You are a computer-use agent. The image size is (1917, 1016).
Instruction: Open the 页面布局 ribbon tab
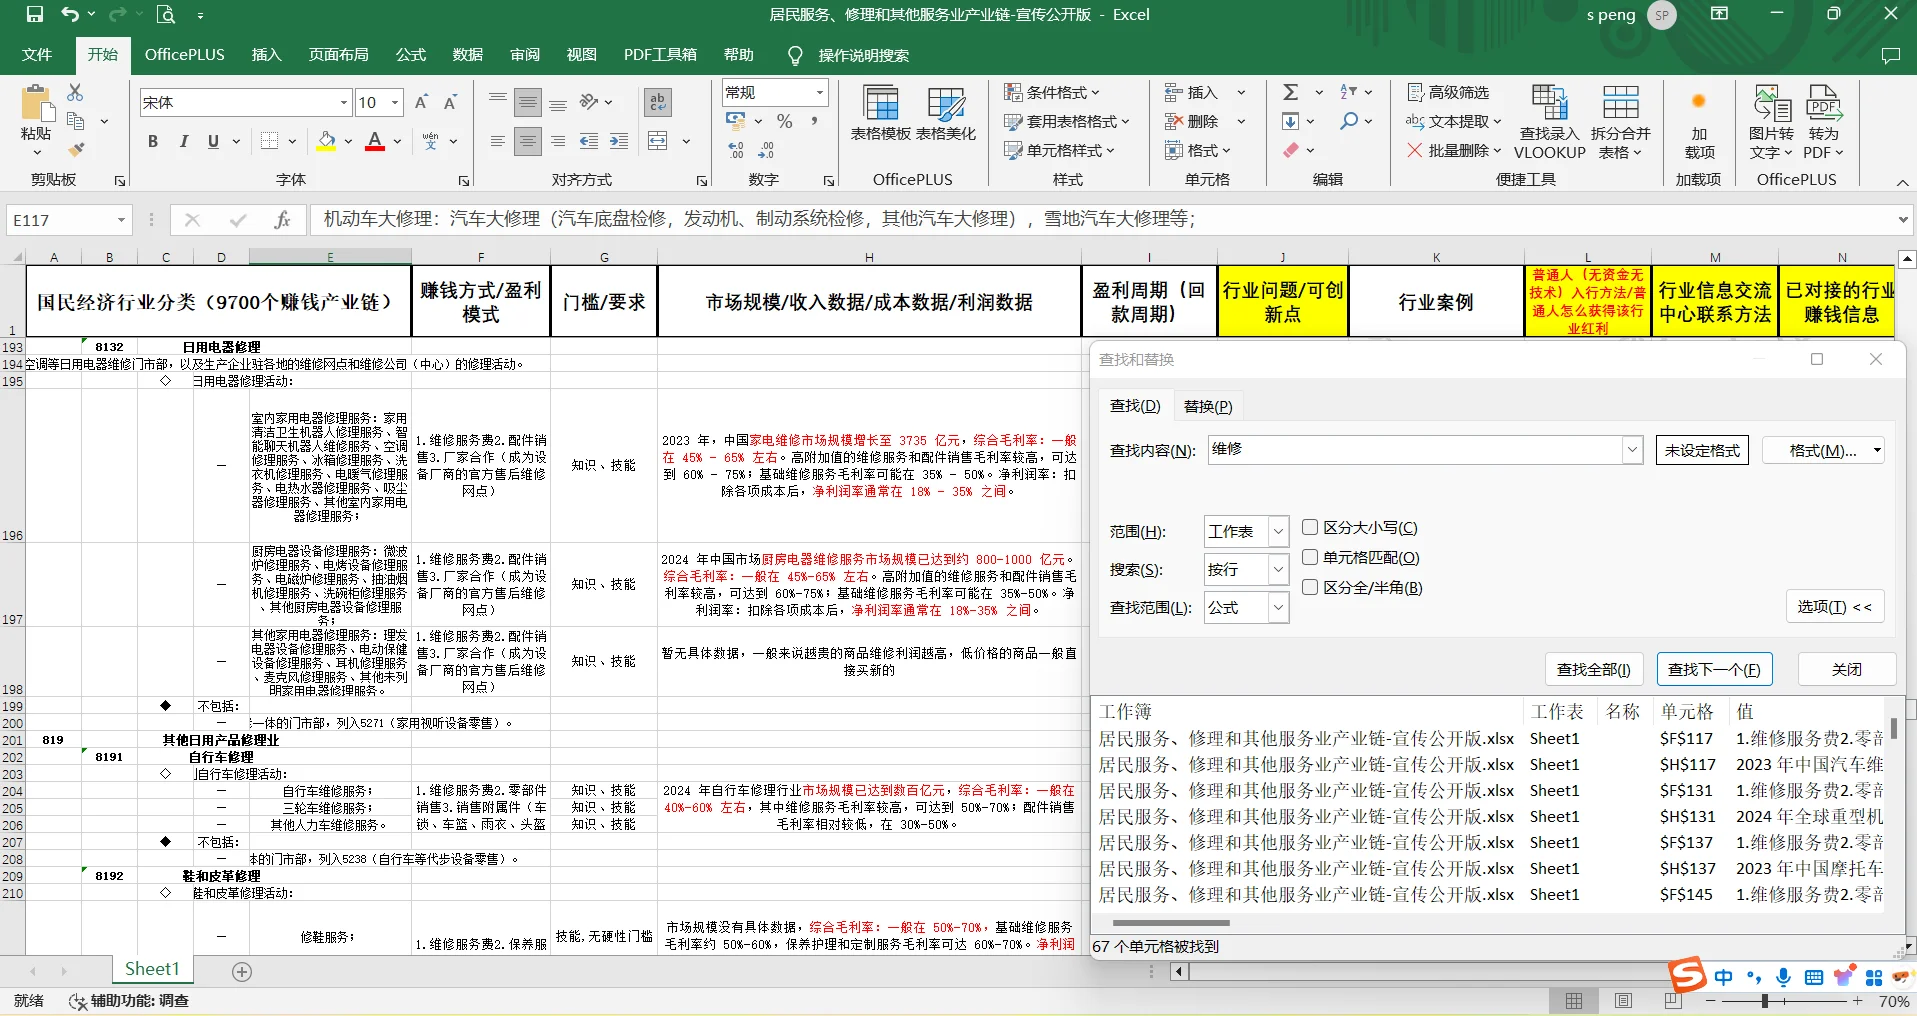click(x=338, y=55)
